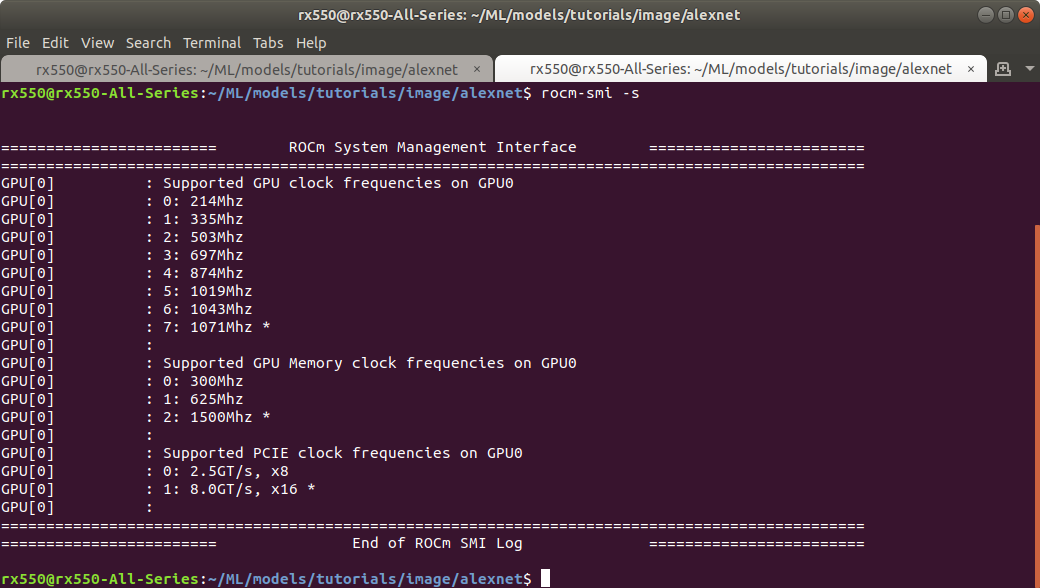
Task: Close the active second terminal tab
Action: coord(971,69)
